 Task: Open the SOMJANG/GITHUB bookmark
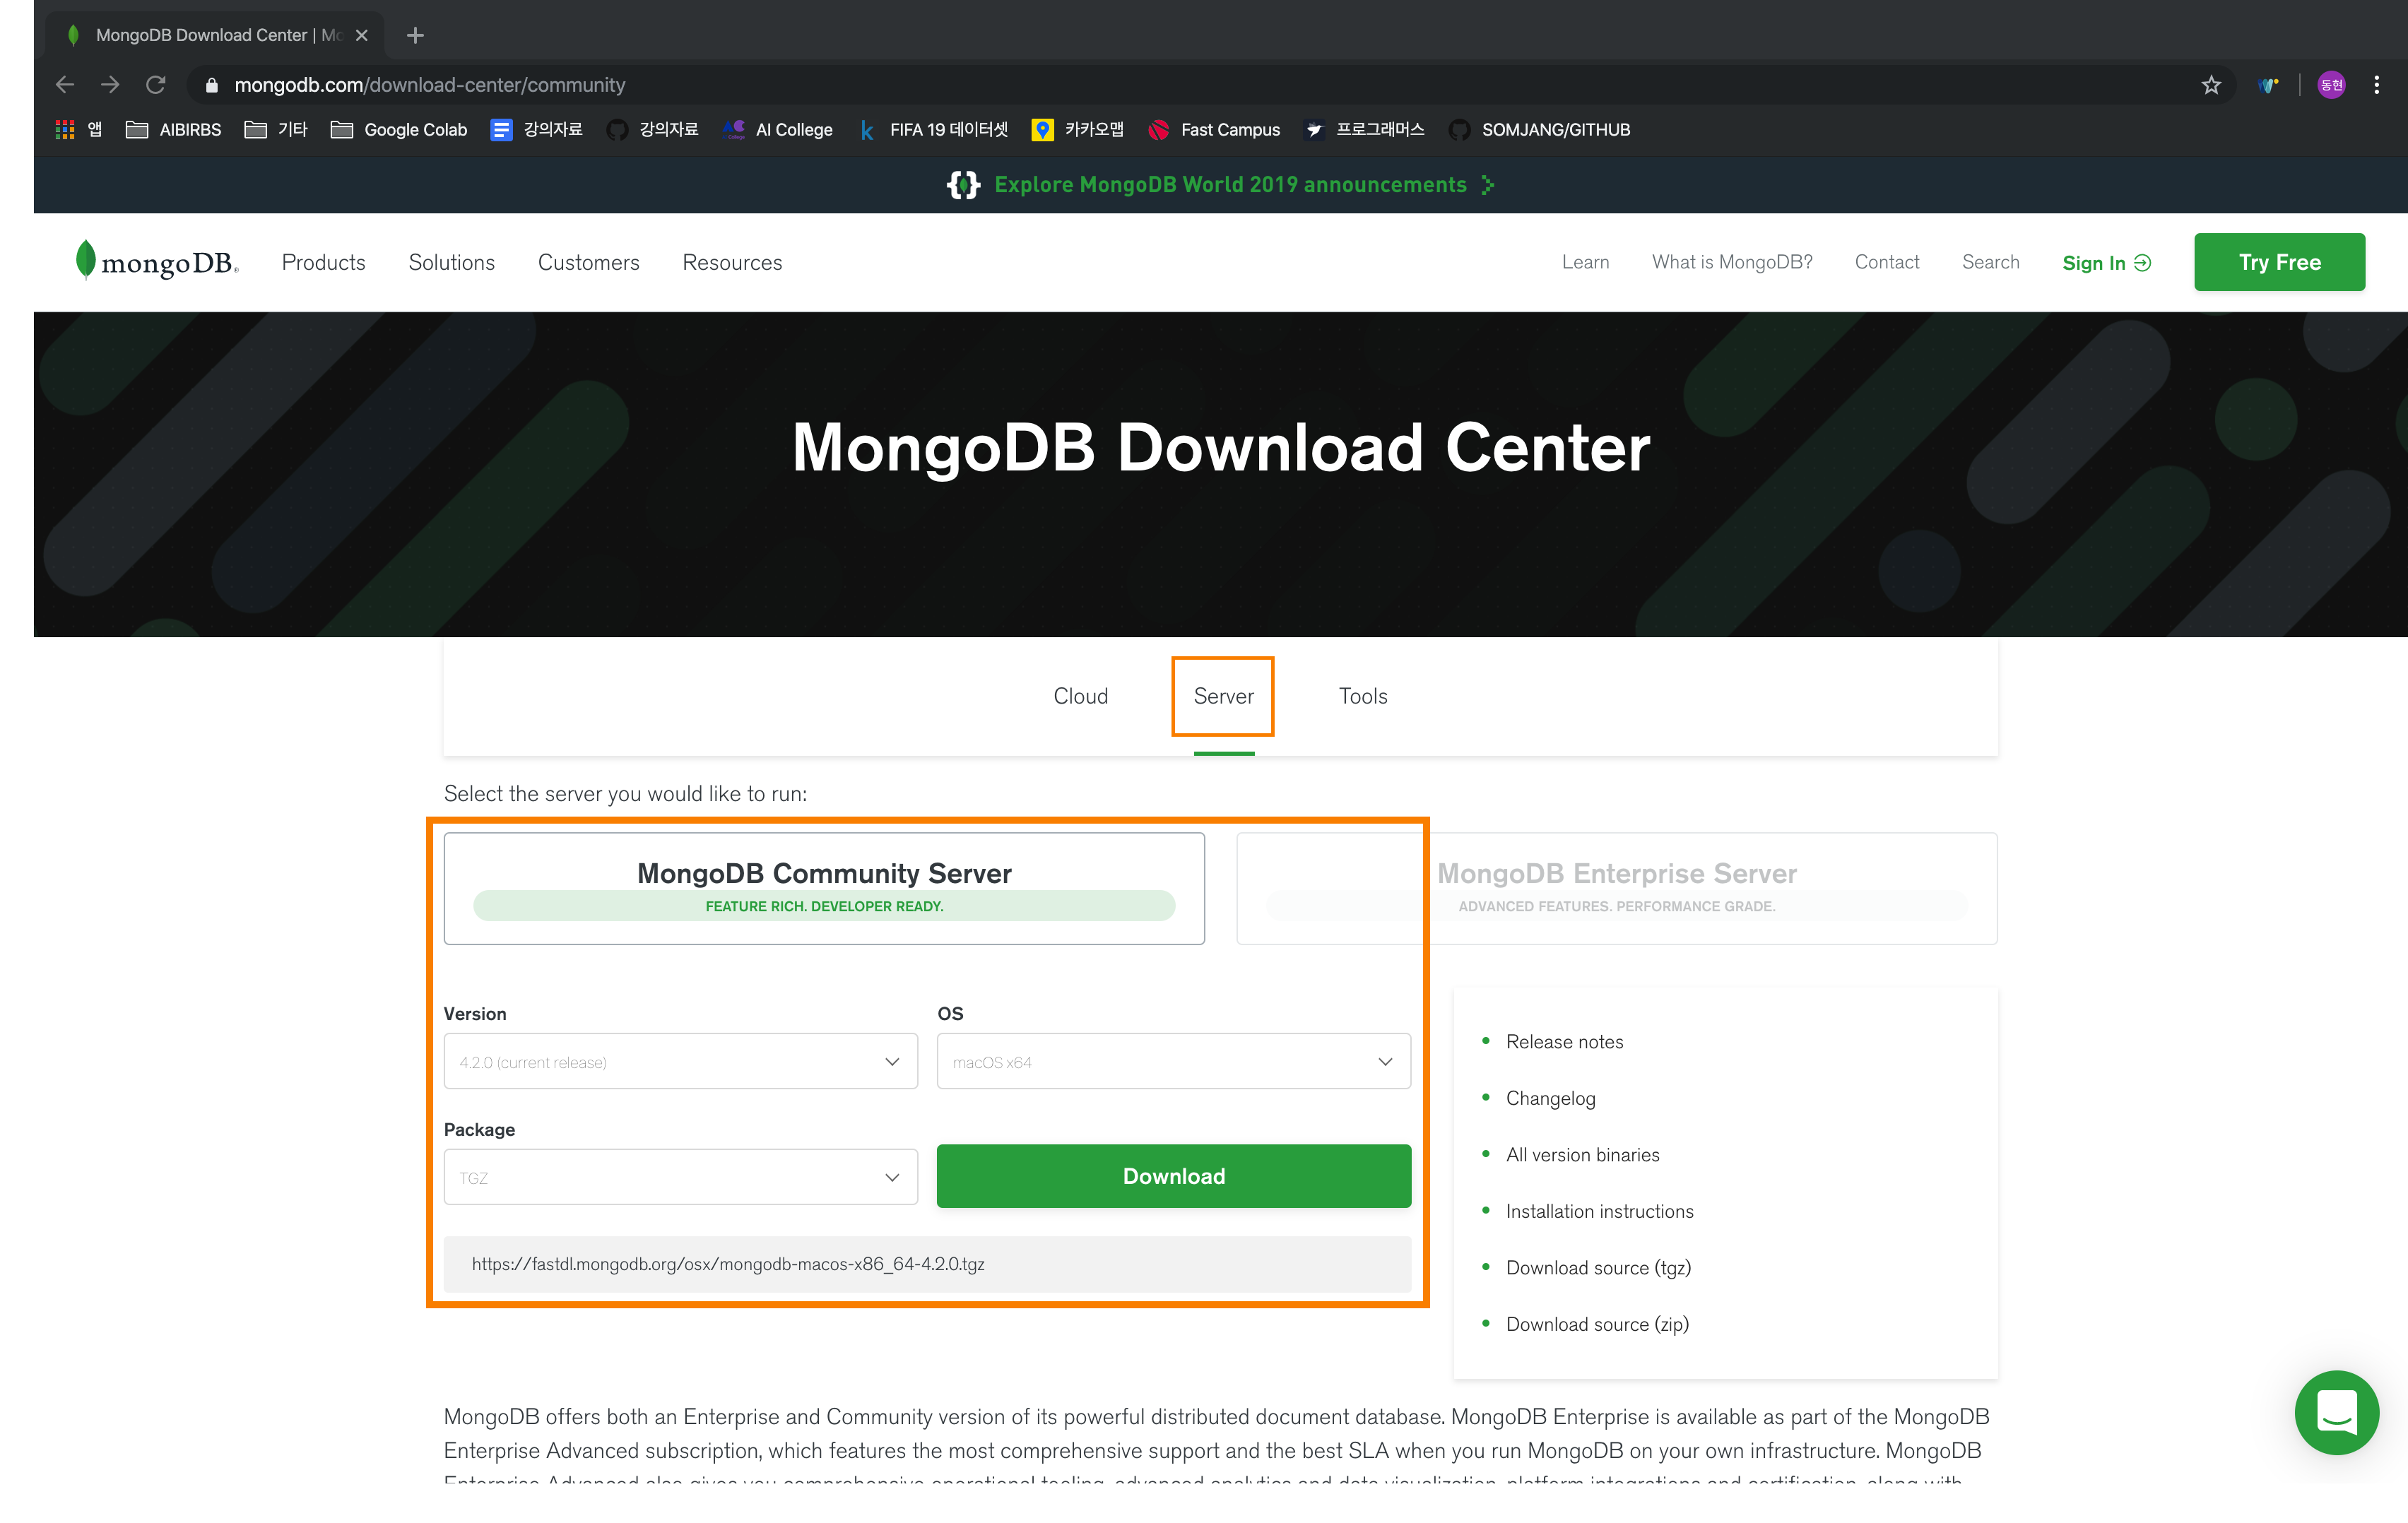pyautogui.click(x=1539, y=130)
